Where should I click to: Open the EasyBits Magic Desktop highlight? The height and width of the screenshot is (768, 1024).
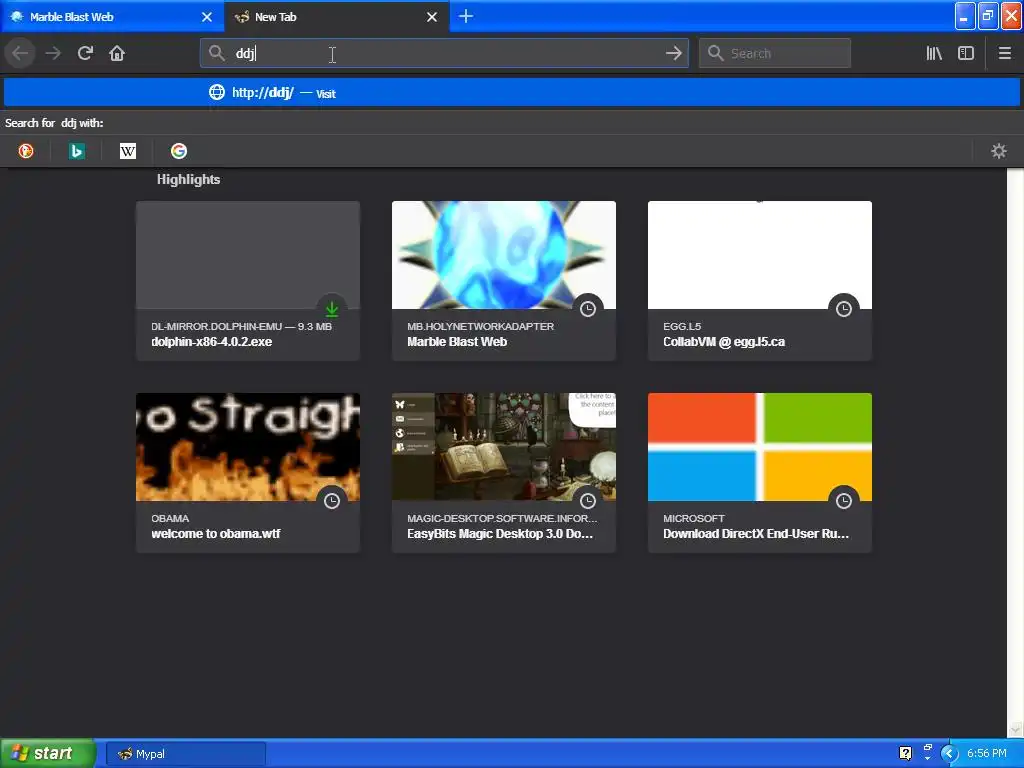[504, 472]
